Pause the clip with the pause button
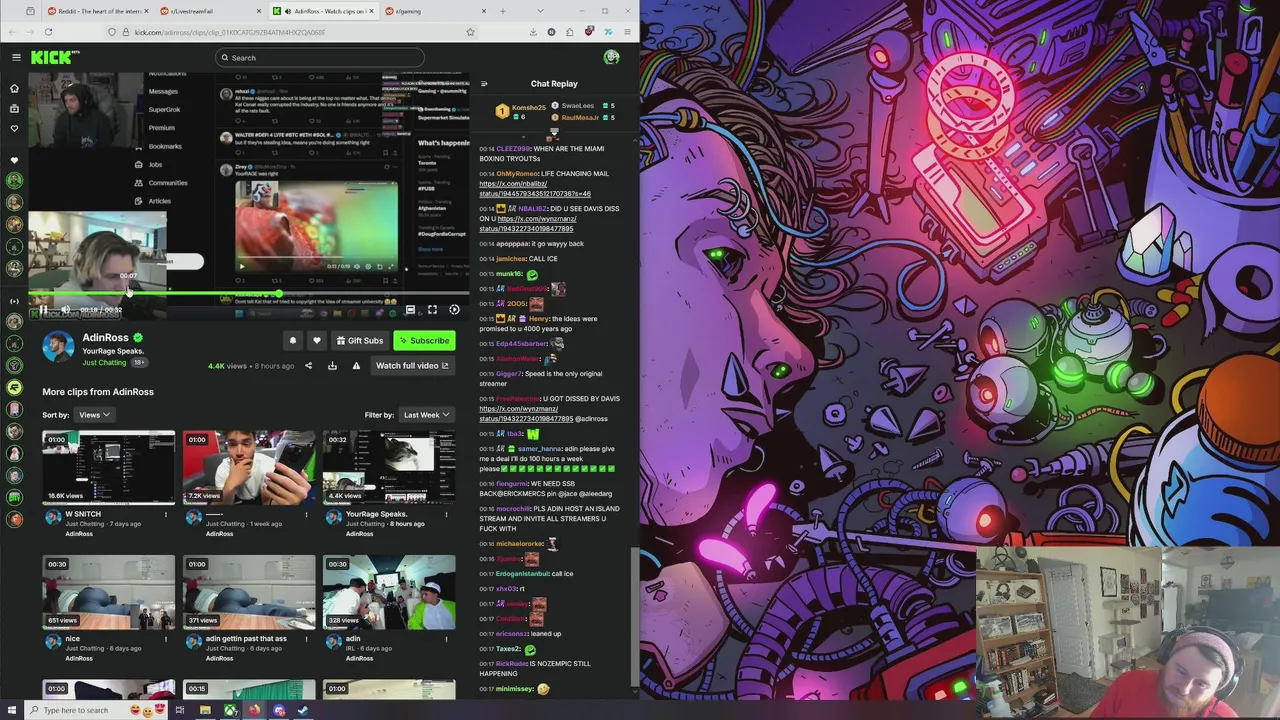Image resolution: width=1280 pixels, height=720 pixels. (44, 310)
